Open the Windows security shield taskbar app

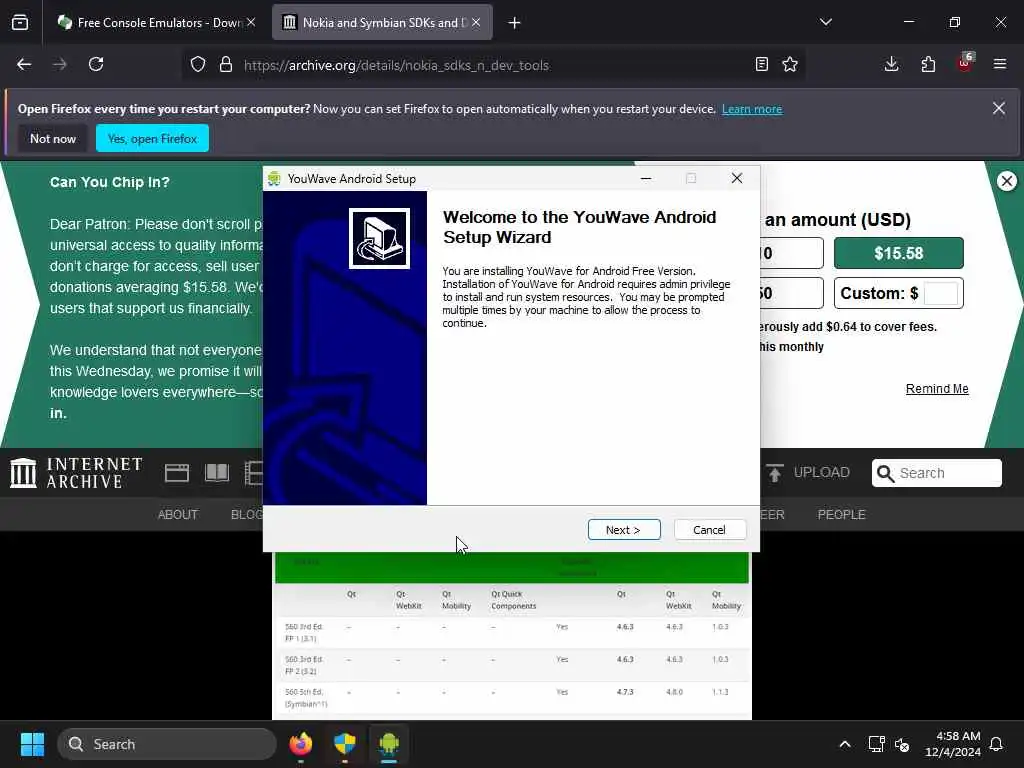click(345, 744)
